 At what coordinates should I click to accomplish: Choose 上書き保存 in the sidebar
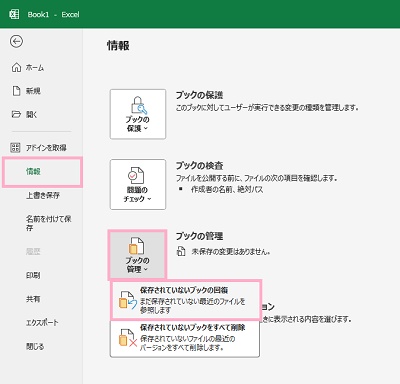(x=43, y=195)
